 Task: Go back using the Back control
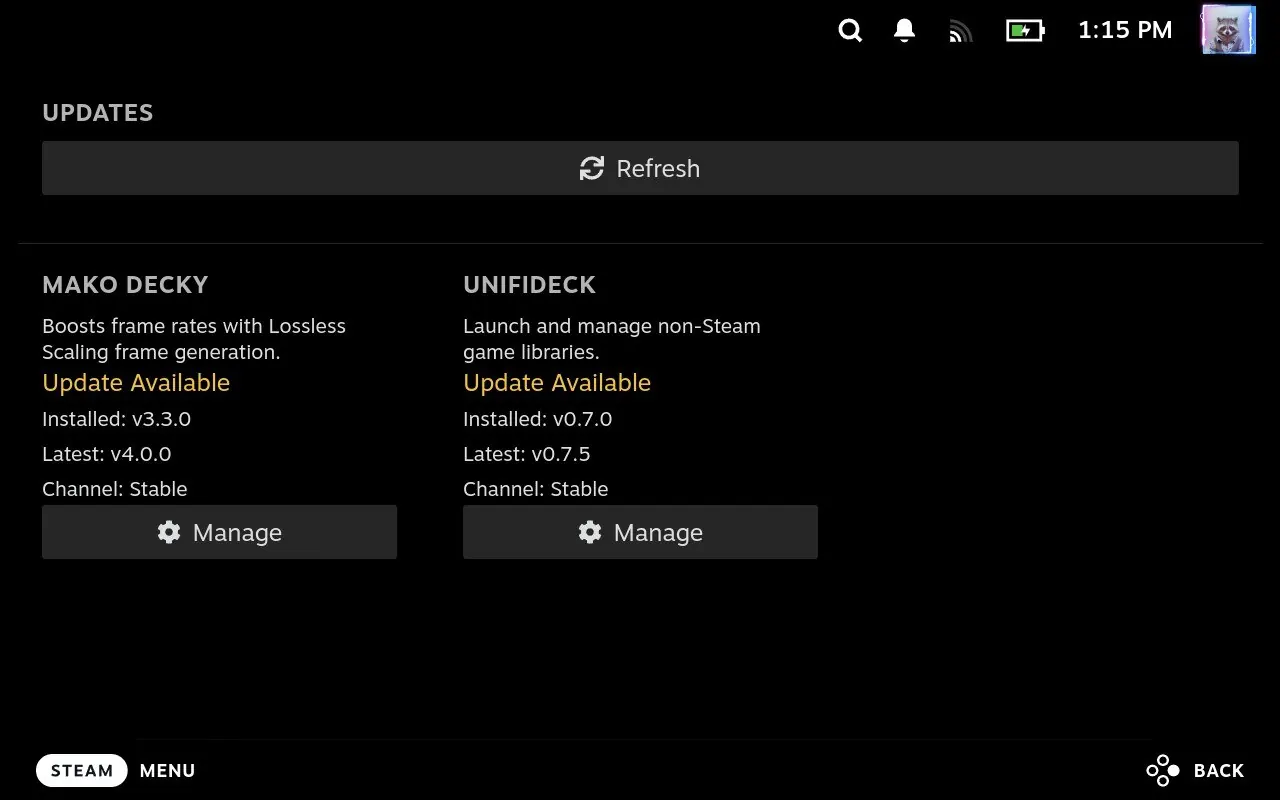click(x=1195, y=770)
